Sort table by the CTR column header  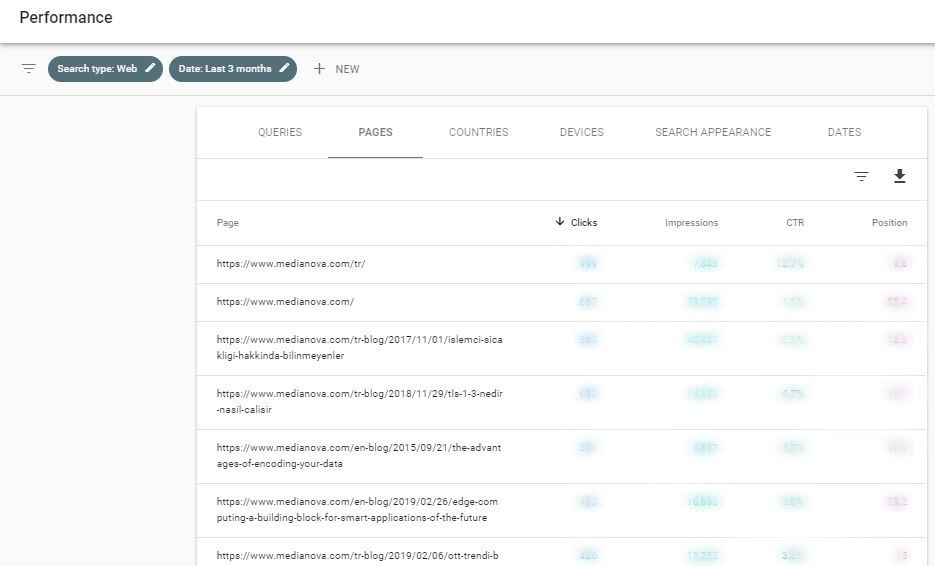pos(795,222)
